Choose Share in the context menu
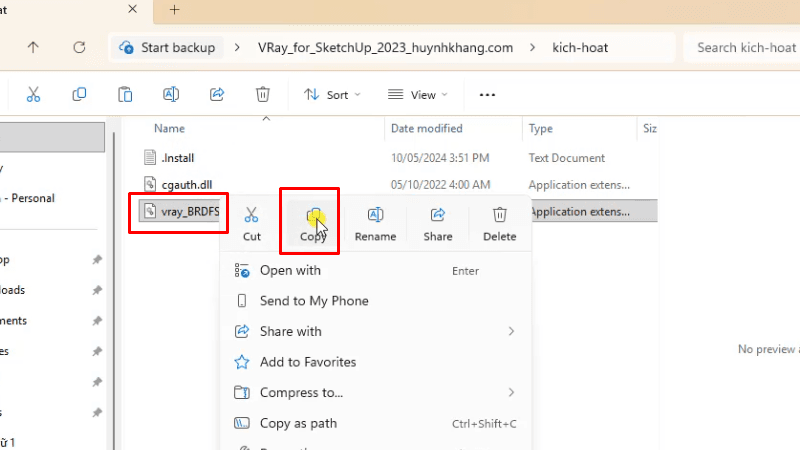The image size is (800, 450). (438, 224)
